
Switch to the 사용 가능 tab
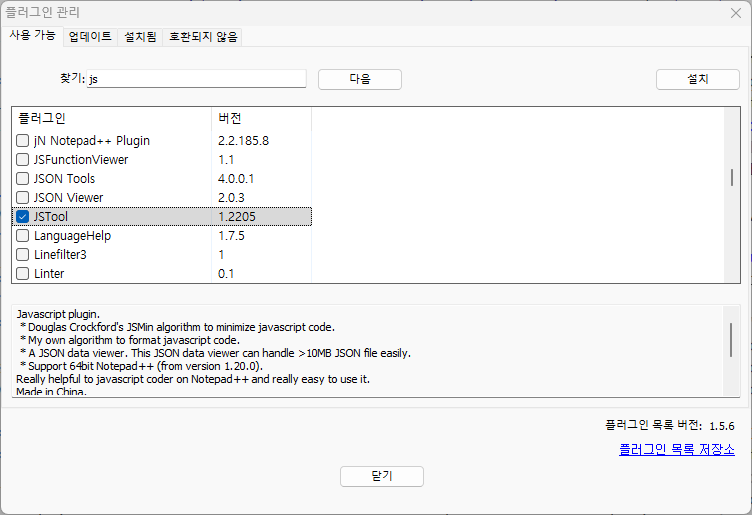[x=33, y=35]
